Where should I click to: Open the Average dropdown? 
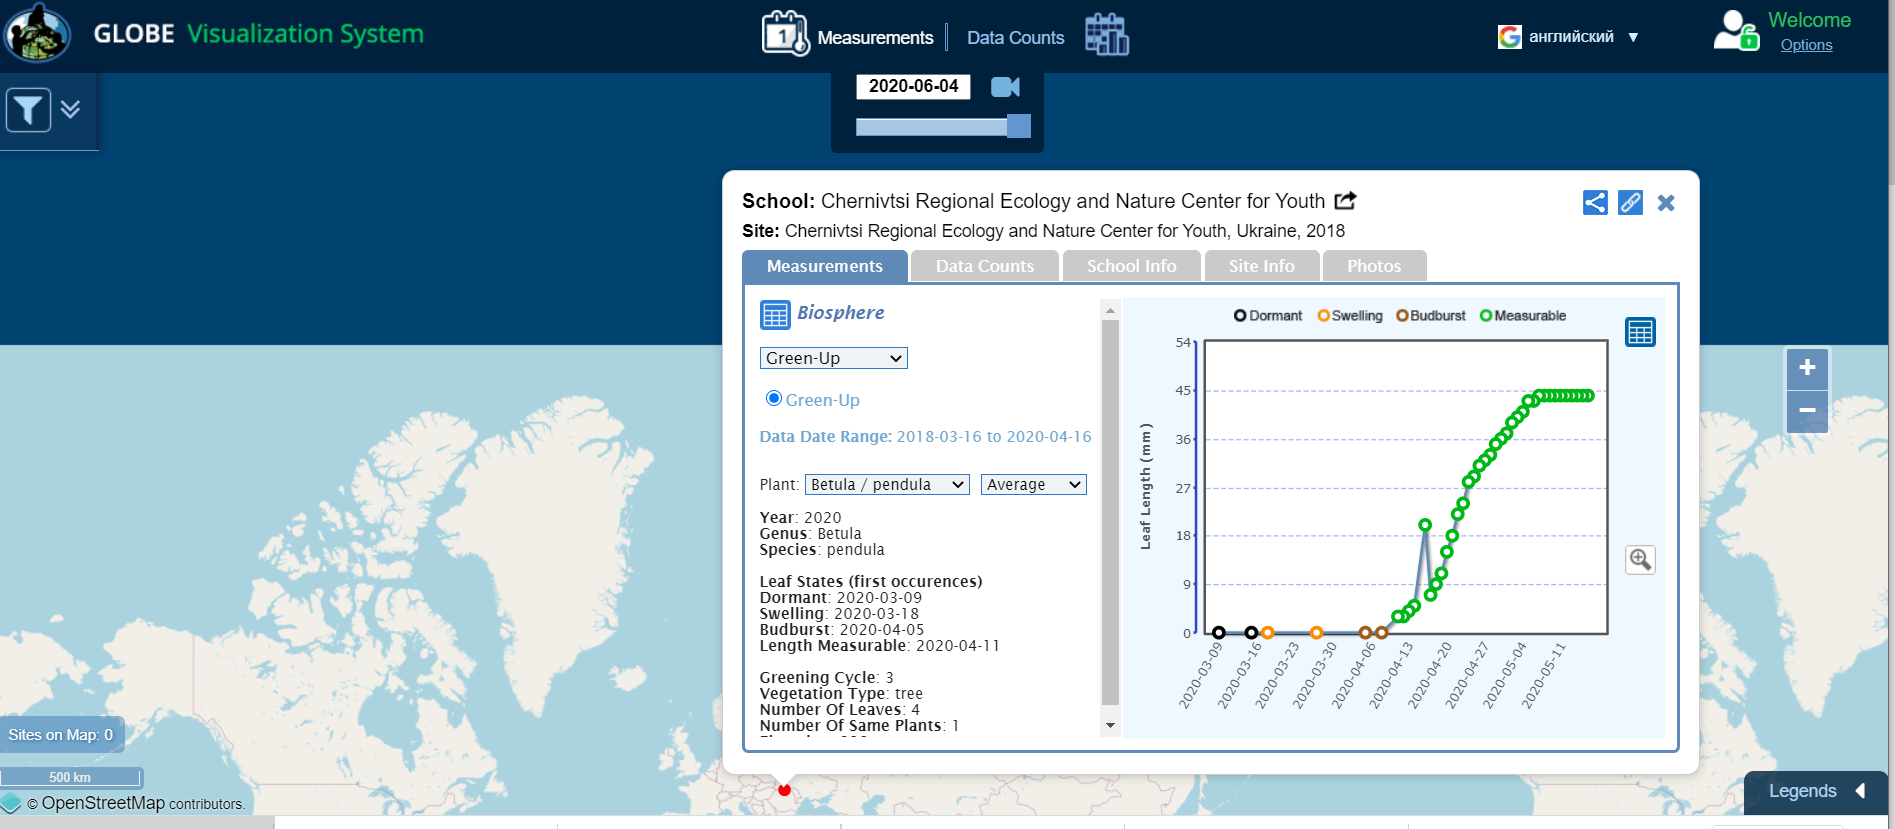[x=1033, y=485]
